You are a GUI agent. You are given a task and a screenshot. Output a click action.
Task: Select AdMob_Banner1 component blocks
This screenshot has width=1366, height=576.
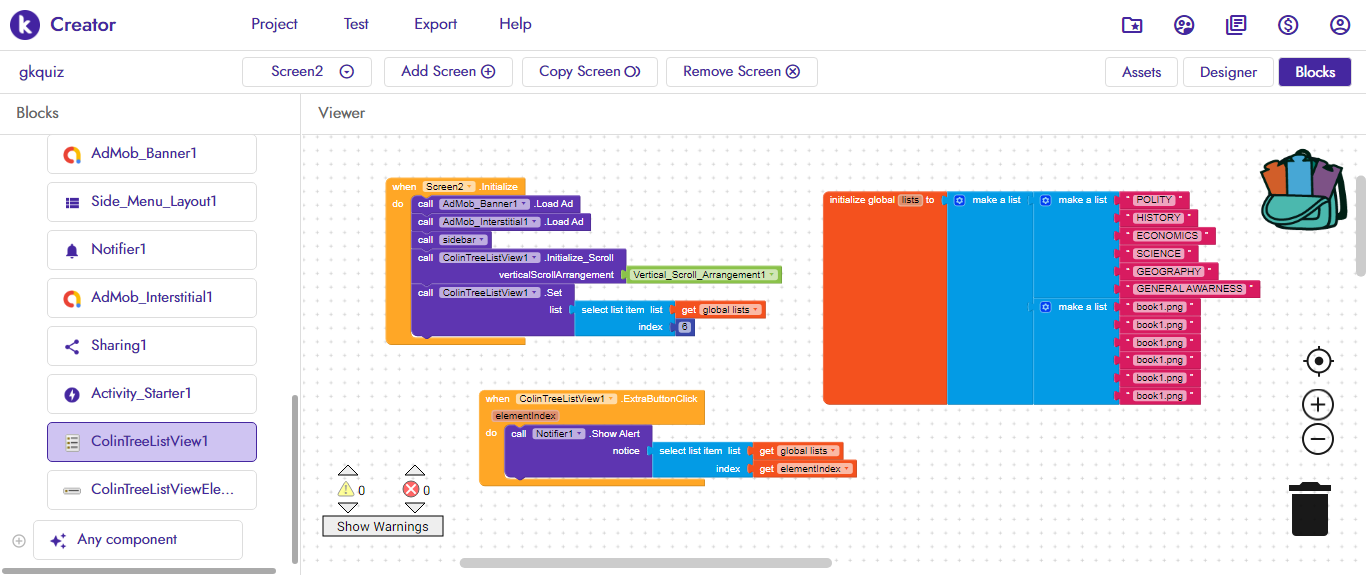point(152,154)
